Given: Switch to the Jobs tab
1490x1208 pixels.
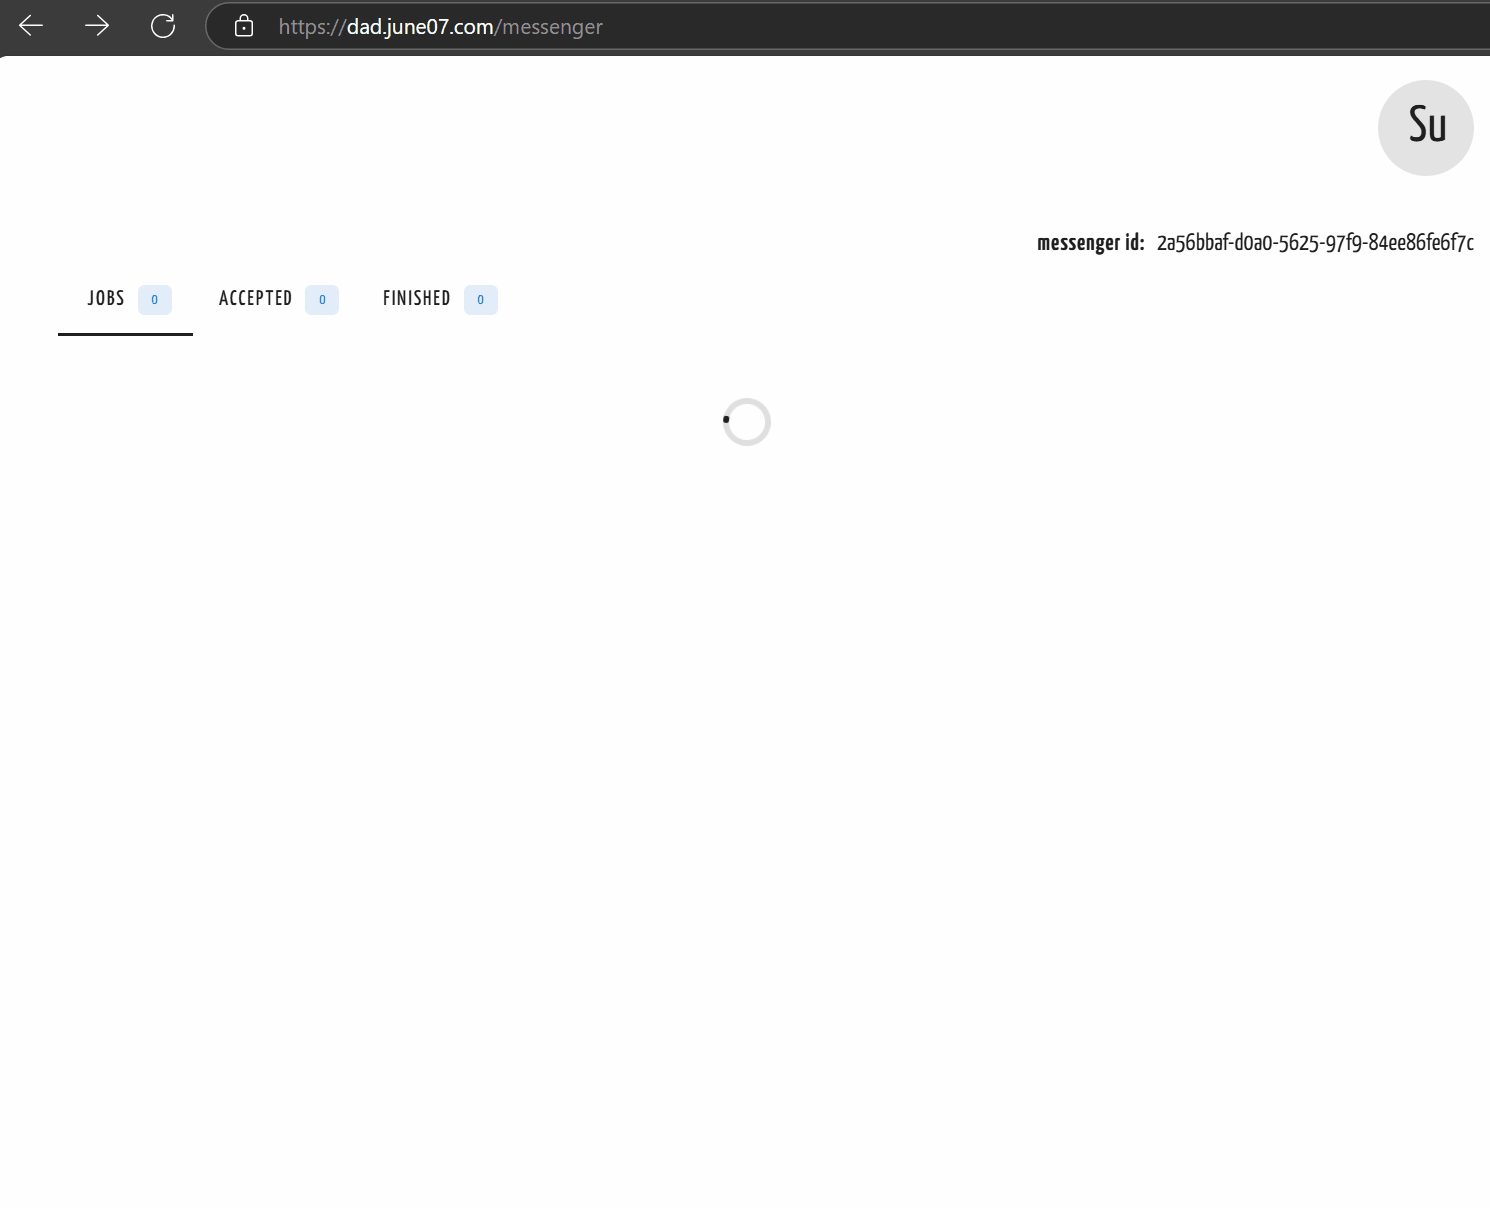Looking at the screenshot, I should click(x=125, y=299).
